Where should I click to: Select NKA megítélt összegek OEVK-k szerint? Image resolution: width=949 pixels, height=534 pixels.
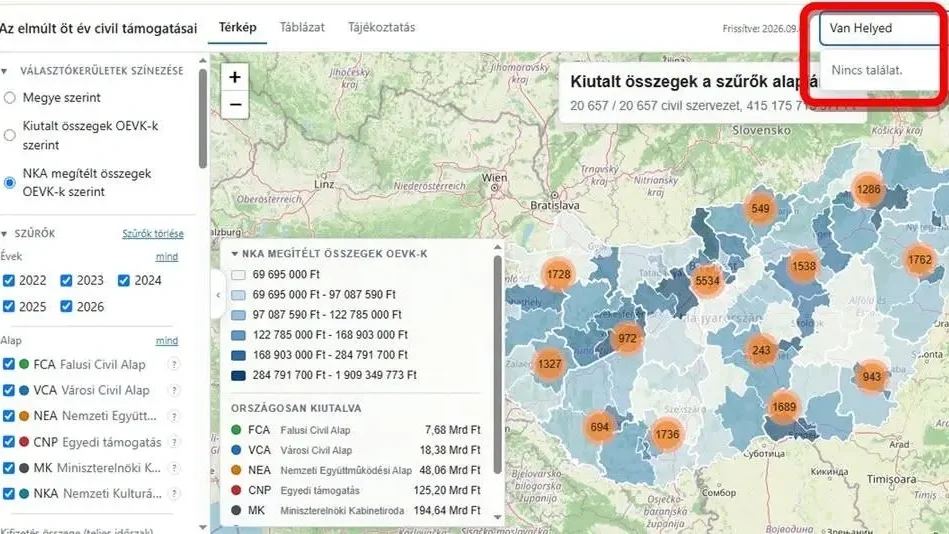click(9, 182)
